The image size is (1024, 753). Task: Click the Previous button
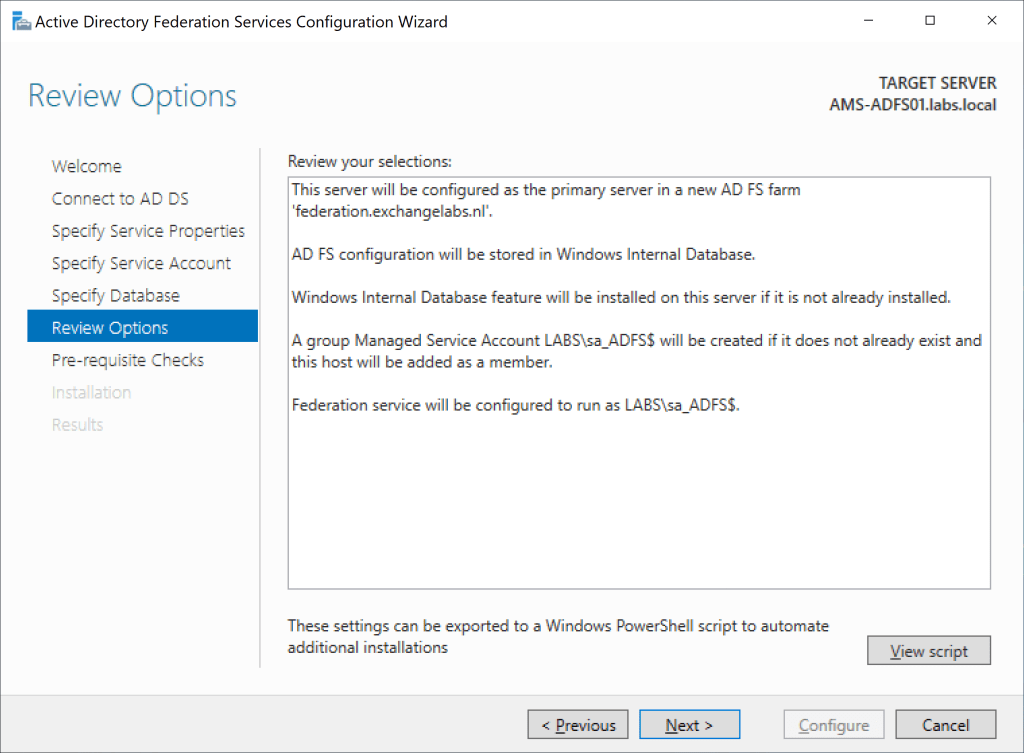point(577,724)
